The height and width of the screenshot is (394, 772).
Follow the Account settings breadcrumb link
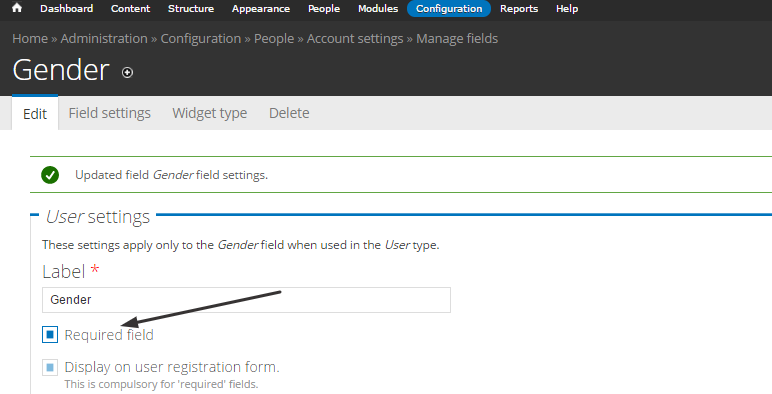tap(355, 38)
